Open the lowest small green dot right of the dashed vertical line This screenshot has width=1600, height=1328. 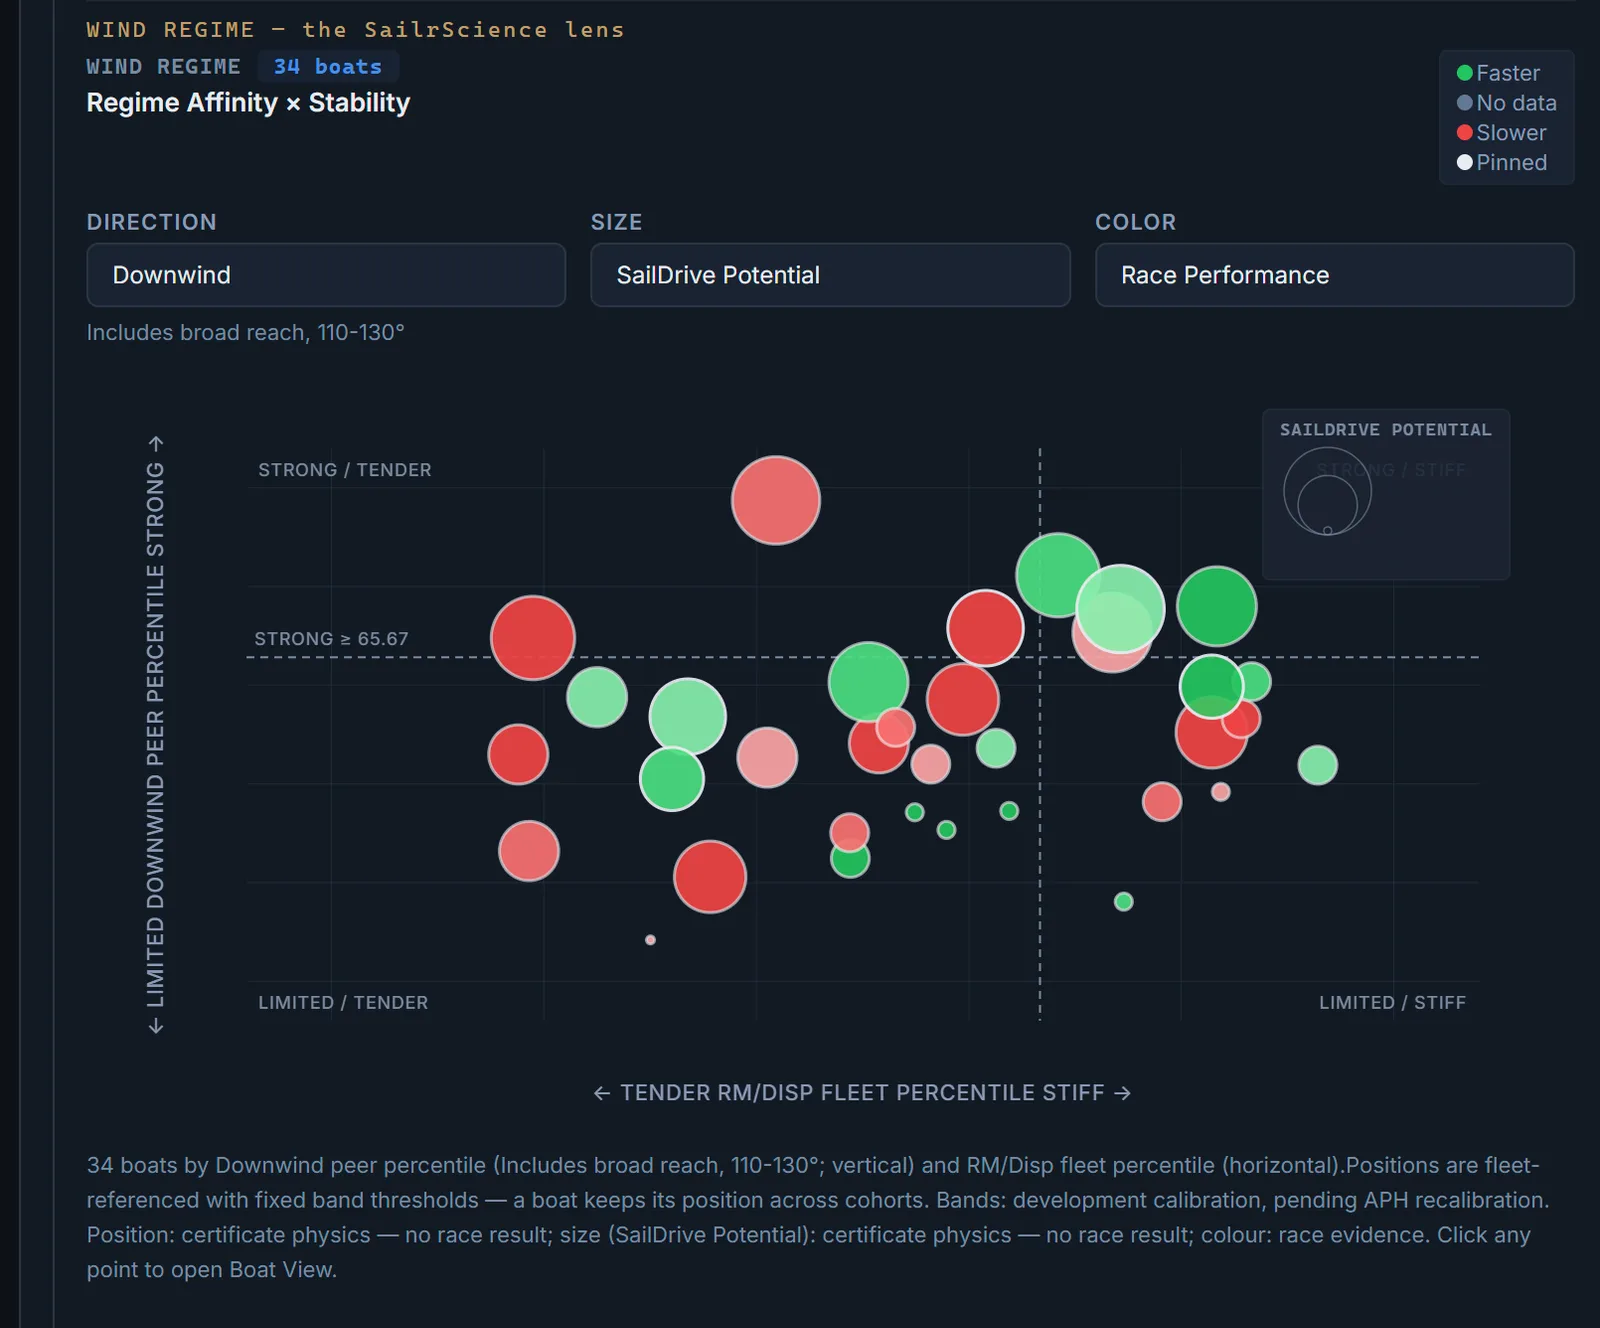pyautogui.click(x=1124, y=902)
